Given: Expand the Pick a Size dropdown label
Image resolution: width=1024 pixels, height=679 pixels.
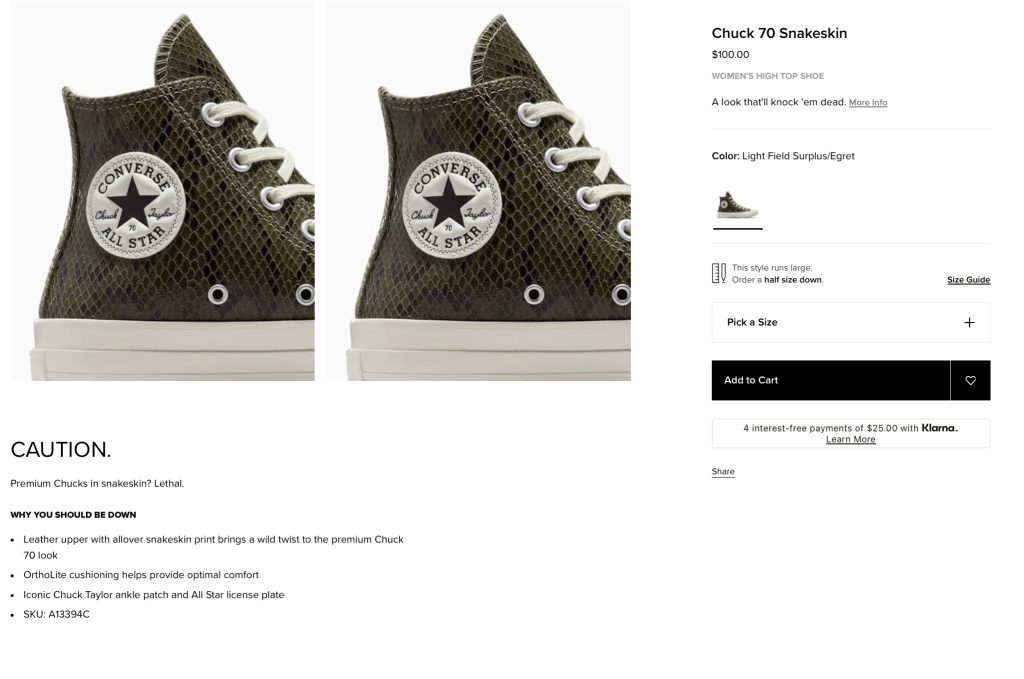Looking at the screenshot, I should pos(752,322).
